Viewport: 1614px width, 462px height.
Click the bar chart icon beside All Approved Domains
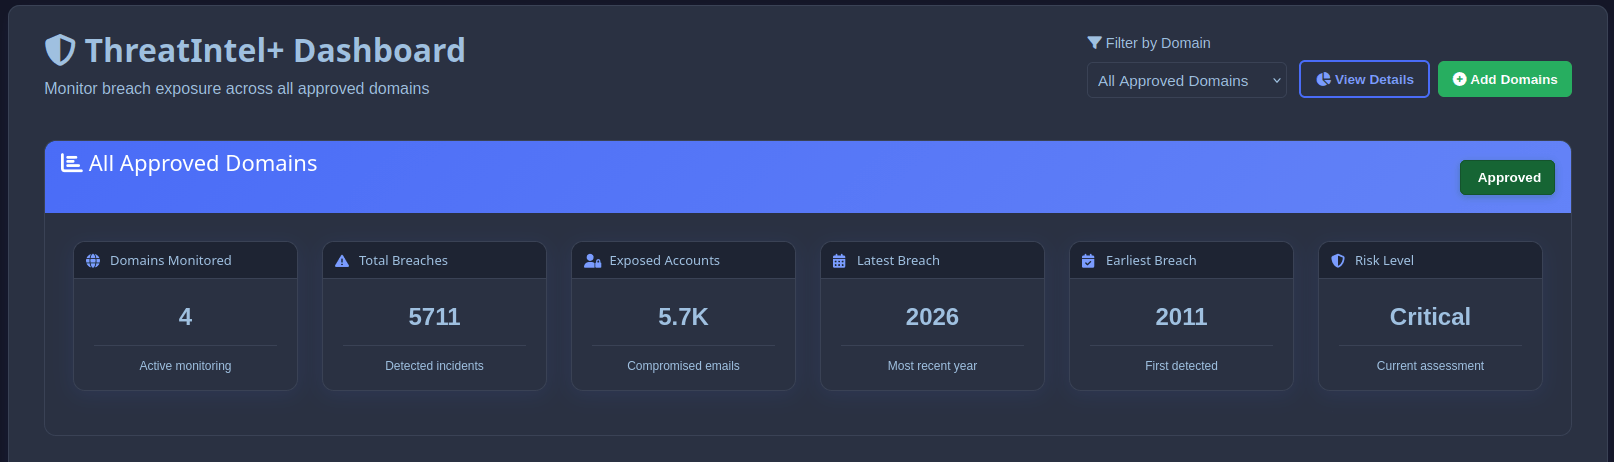(x=71, y=163)
